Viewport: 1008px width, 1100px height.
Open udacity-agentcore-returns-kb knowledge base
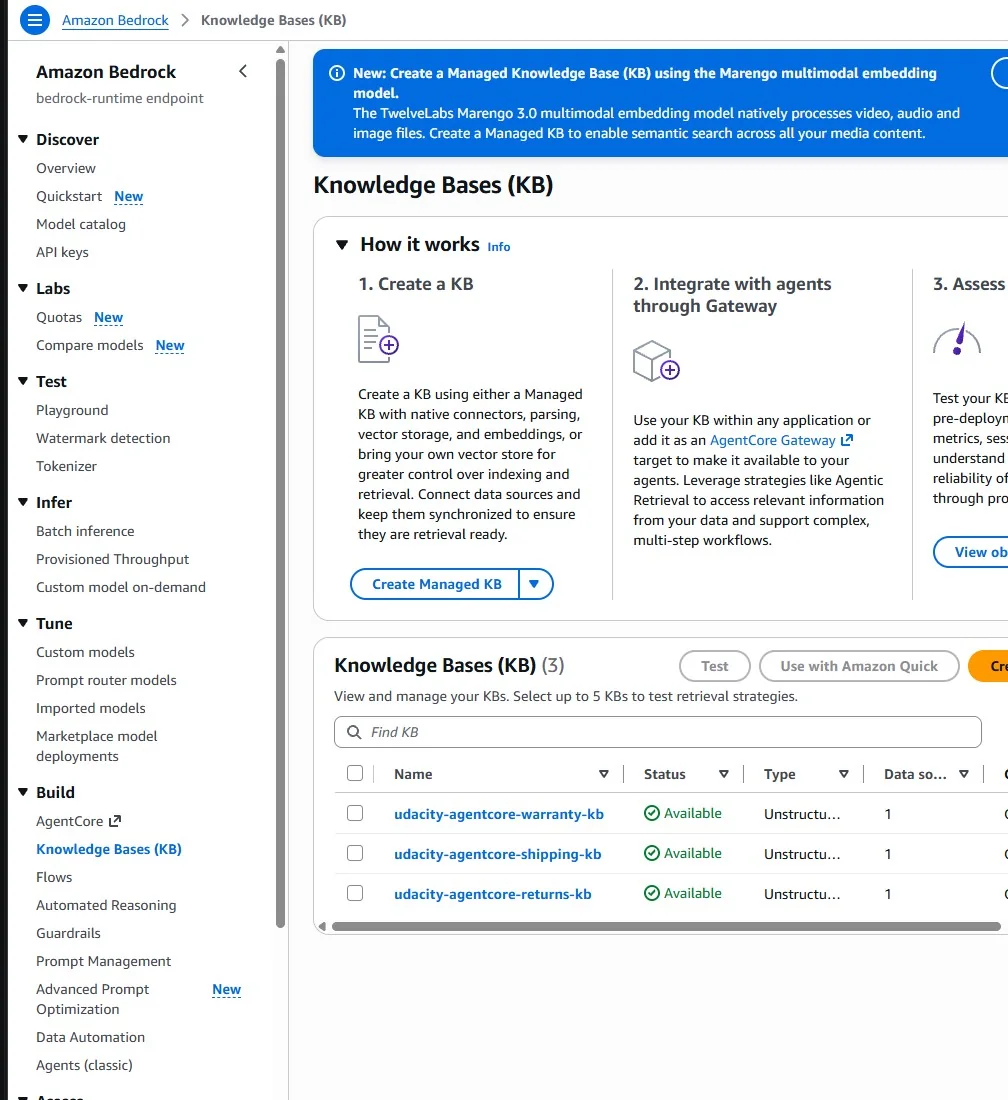492,894
